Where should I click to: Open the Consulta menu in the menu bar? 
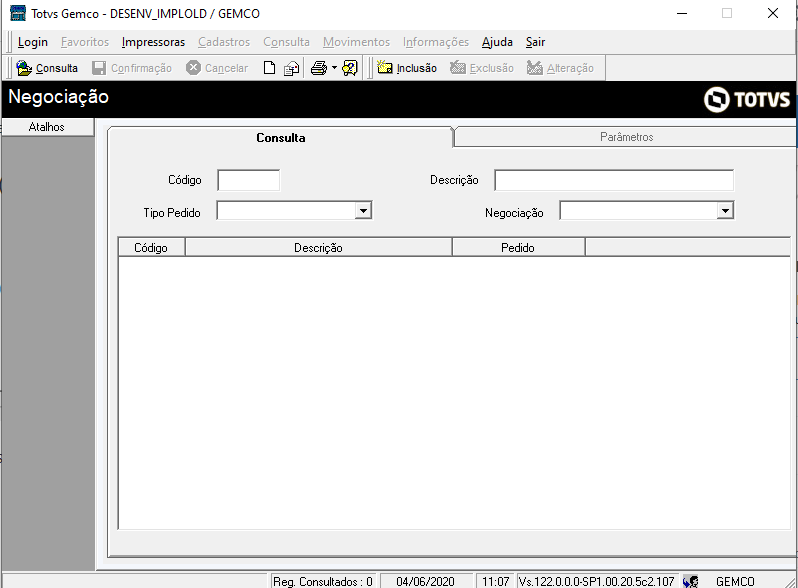[287, 42]
